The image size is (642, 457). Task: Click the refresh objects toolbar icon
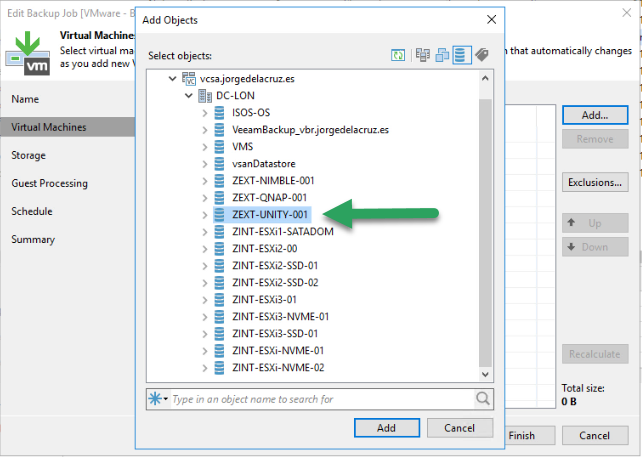pos(398,55)
